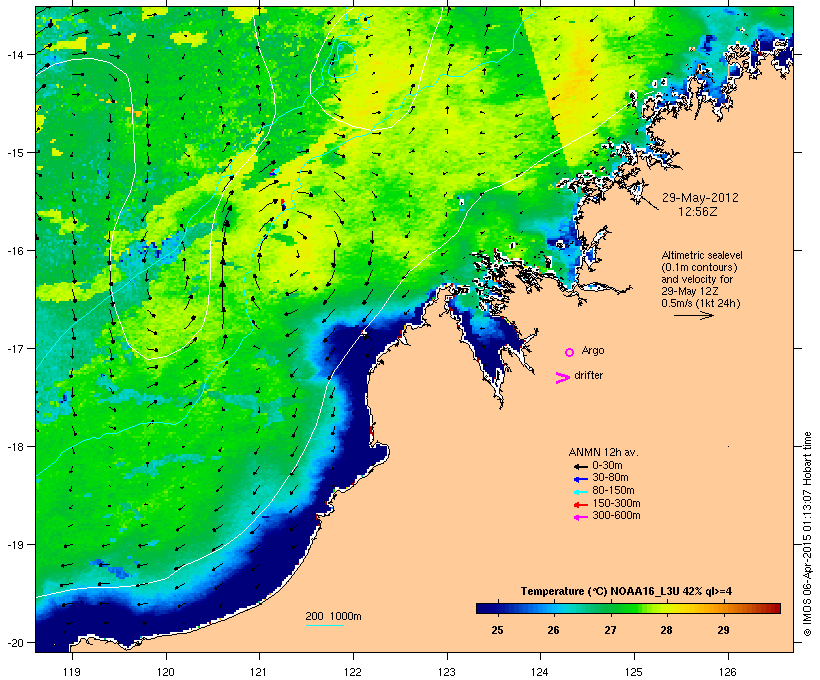Image resolution: width=820 pixels, height=680 pixels.
Task: Click the blue 30-80m legend arrow
Action: [x=580, y=479]
